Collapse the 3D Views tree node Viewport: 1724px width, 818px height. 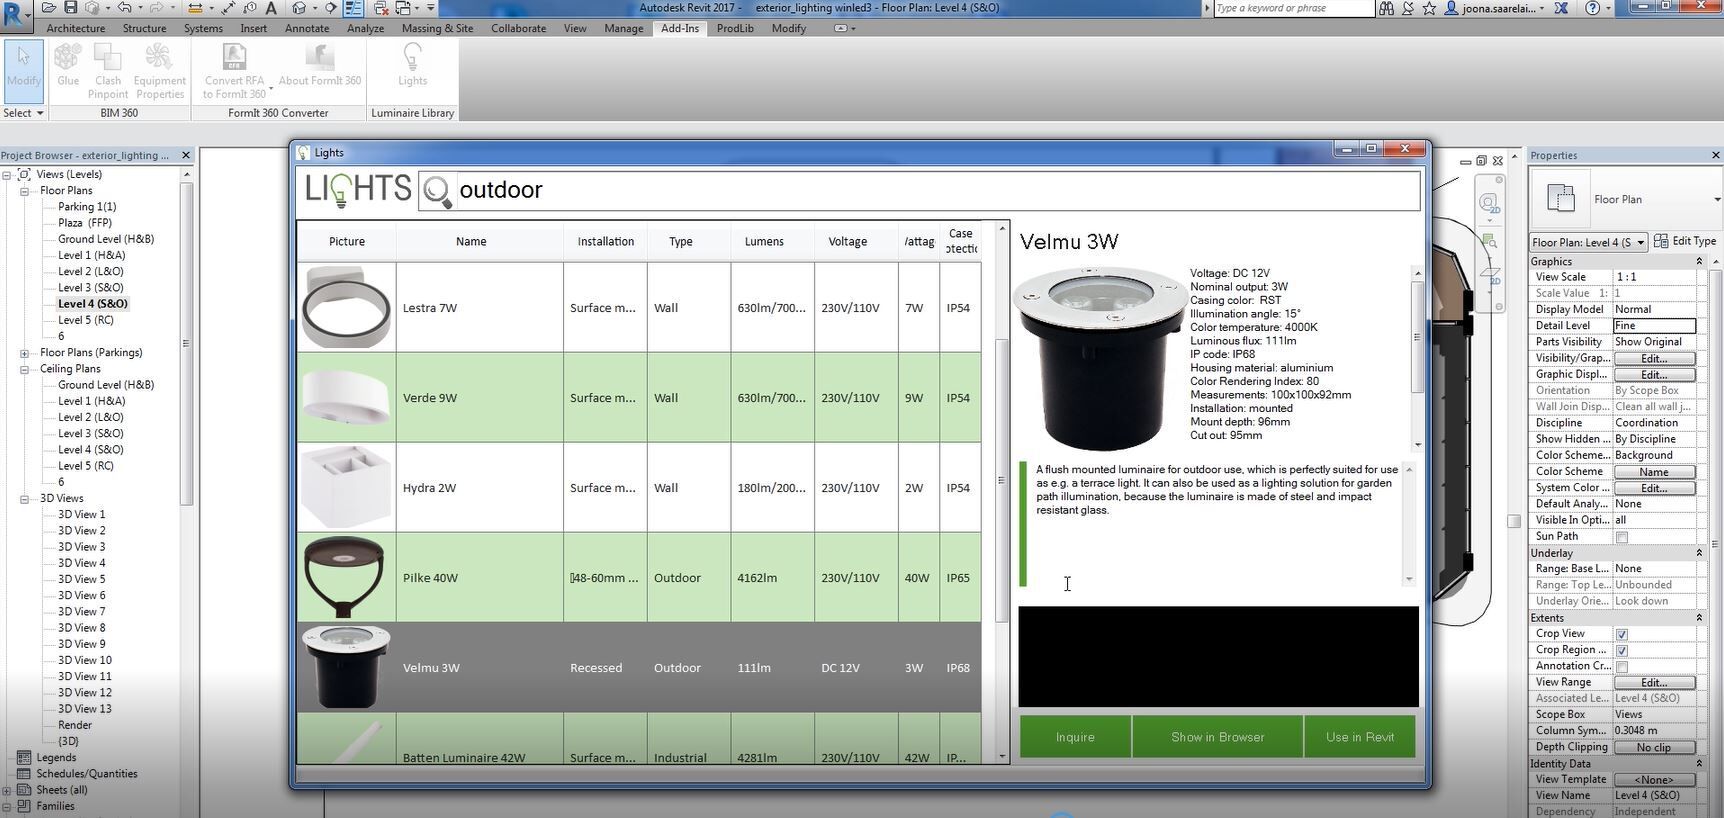pos(24,499)
